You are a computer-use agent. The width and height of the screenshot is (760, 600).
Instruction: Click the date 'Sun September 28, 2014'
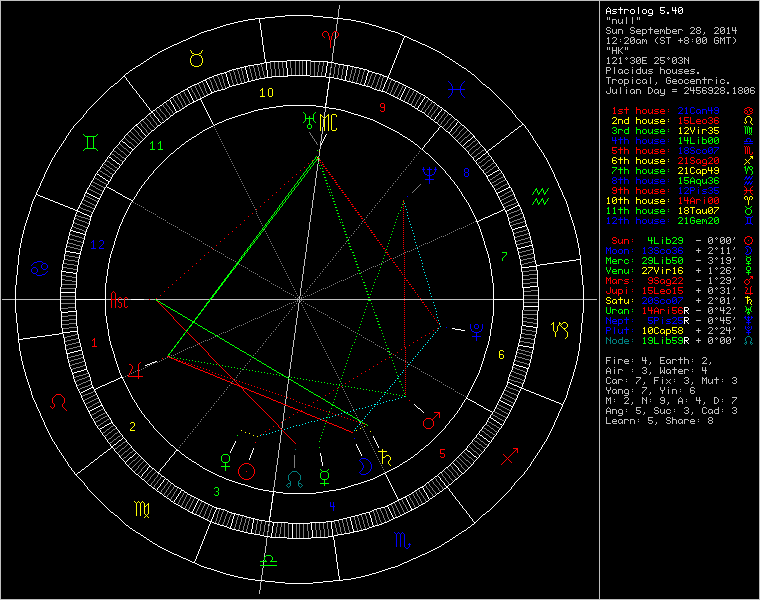click(x=671, y=31)
